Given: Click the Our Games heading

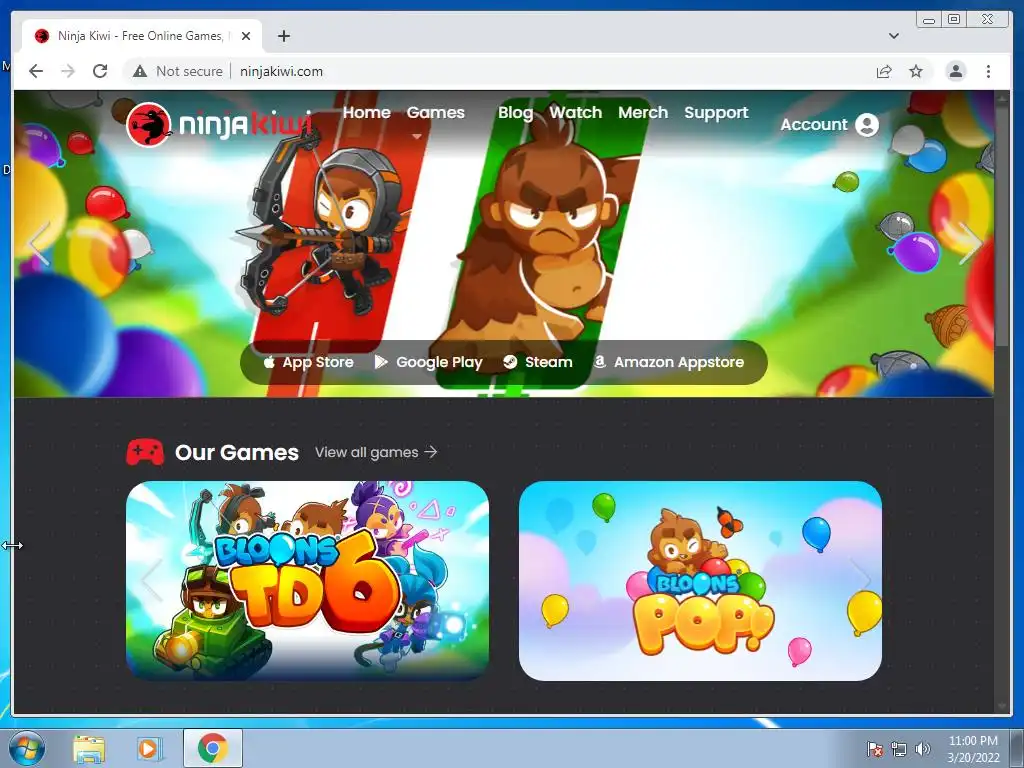Looking at the screenshot, I should pos(236,452).
